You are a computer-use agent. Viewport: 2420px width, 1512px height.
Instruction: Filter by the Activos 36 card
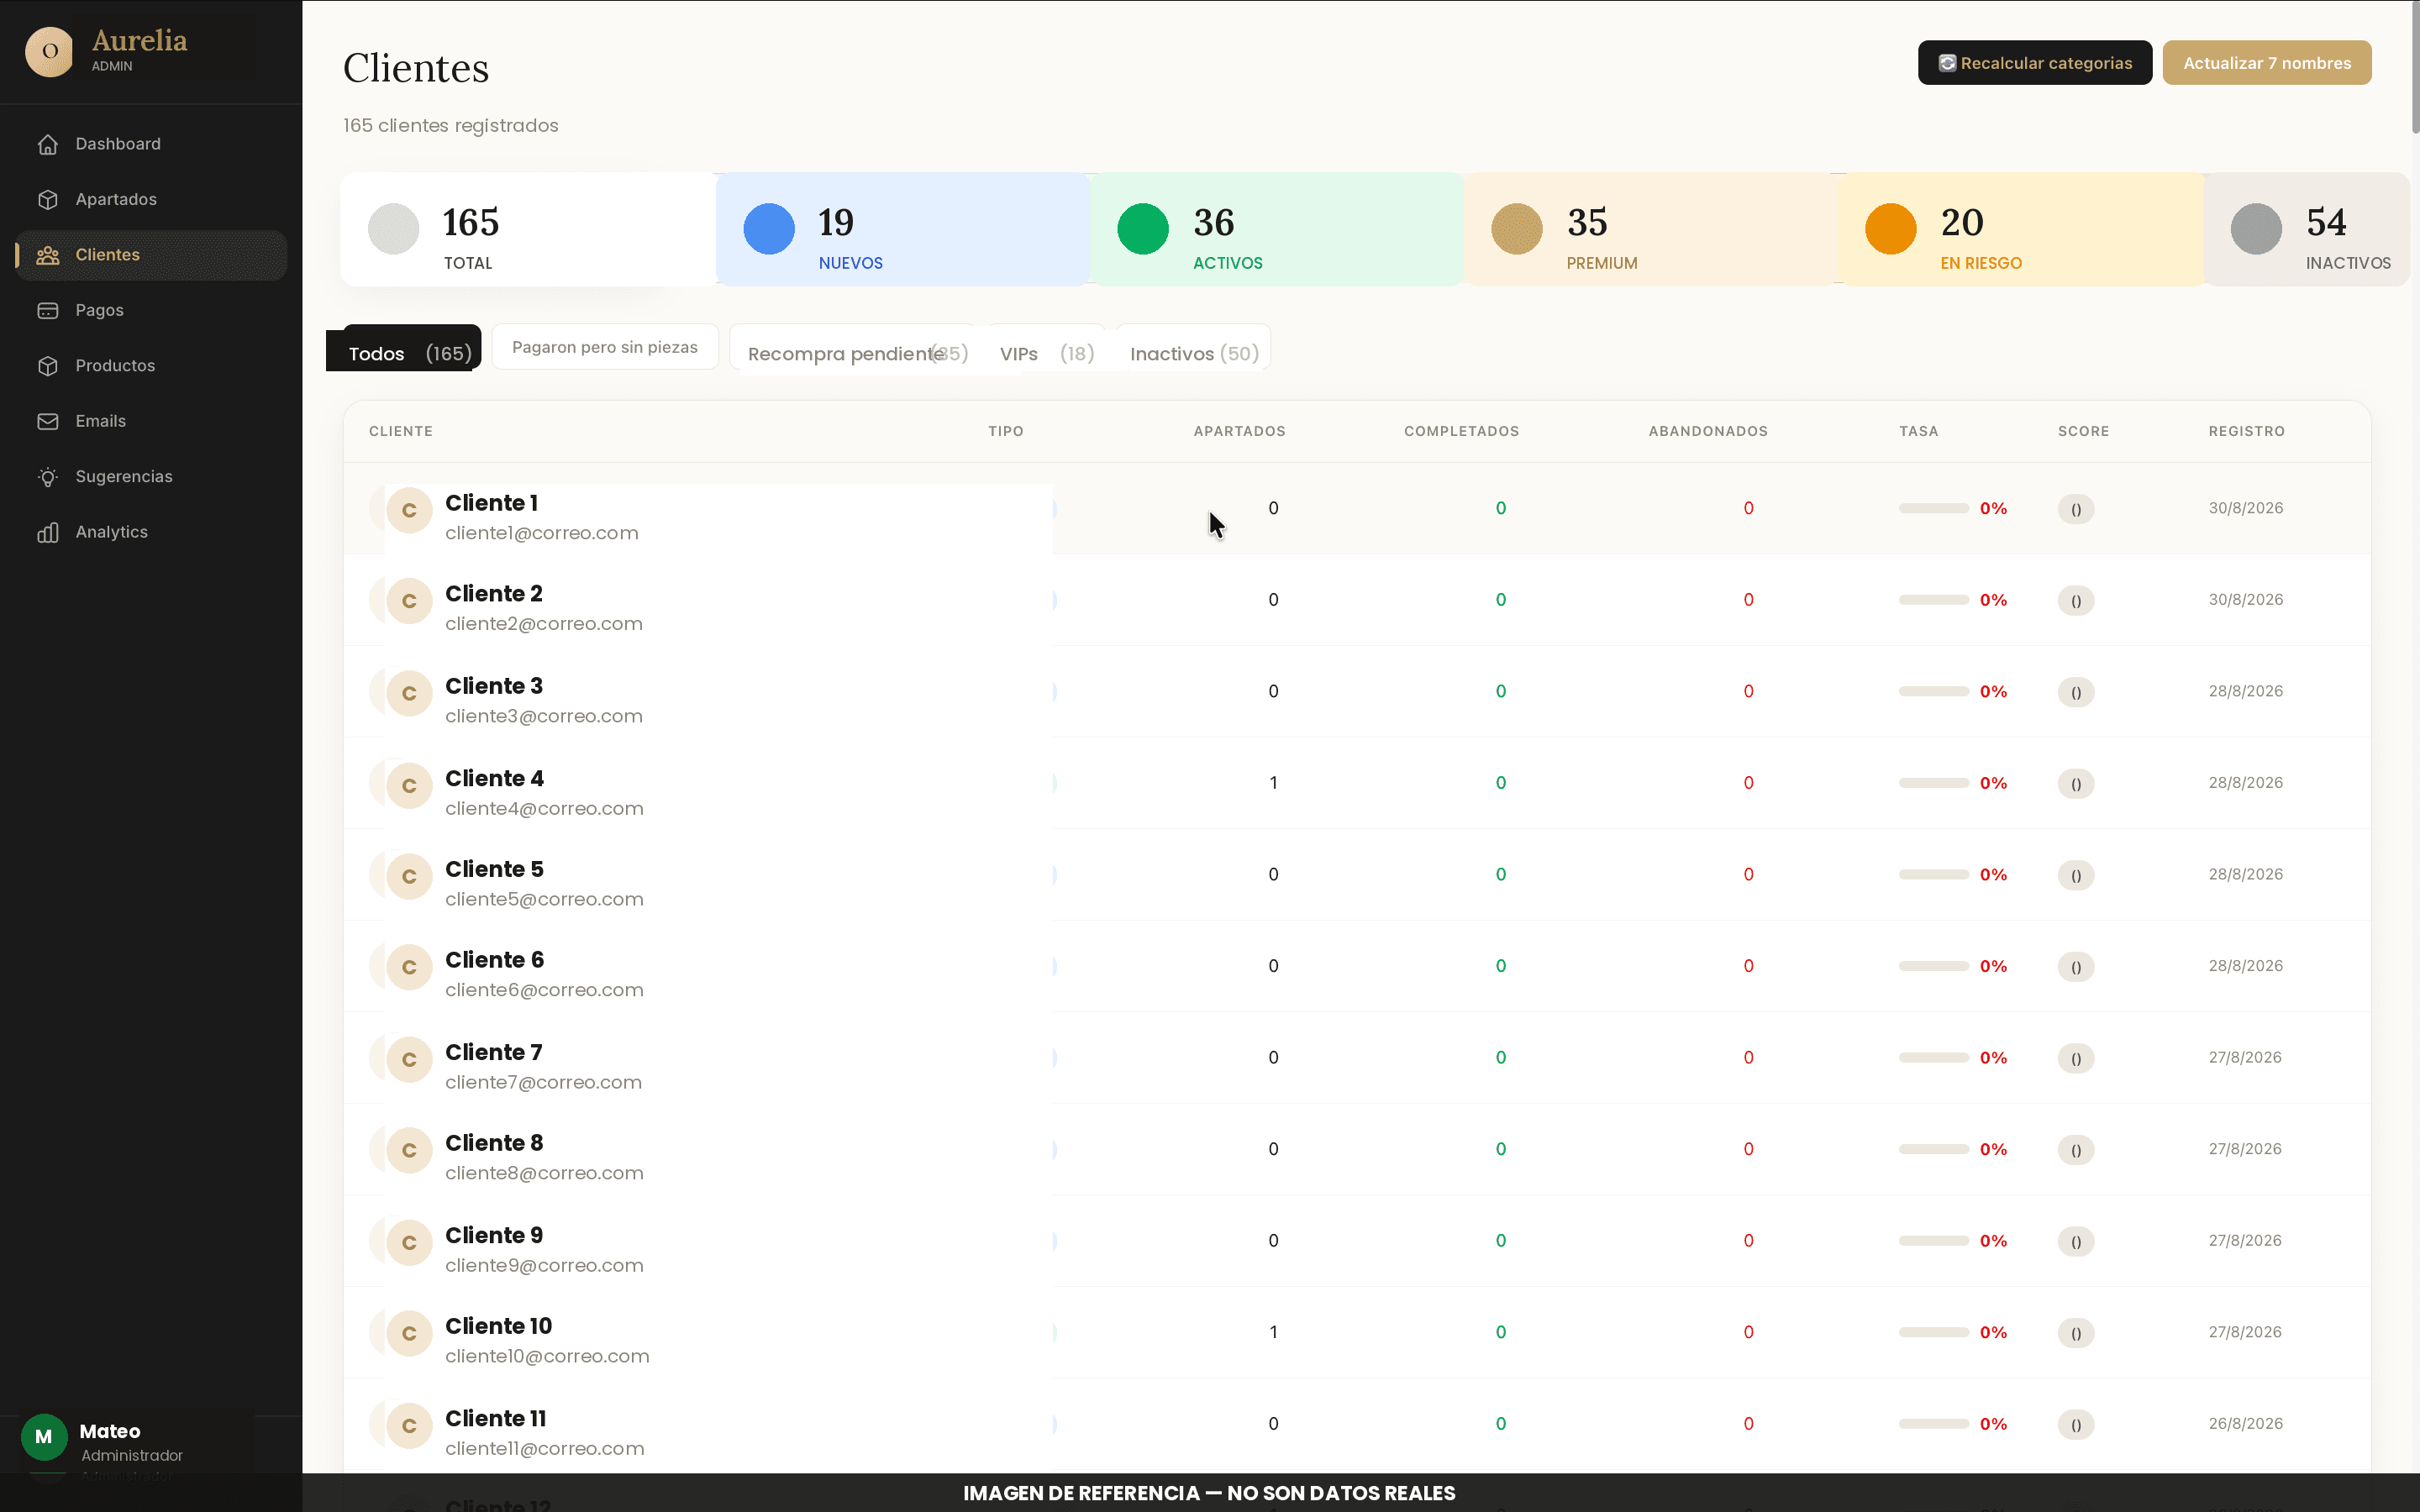1277,230
